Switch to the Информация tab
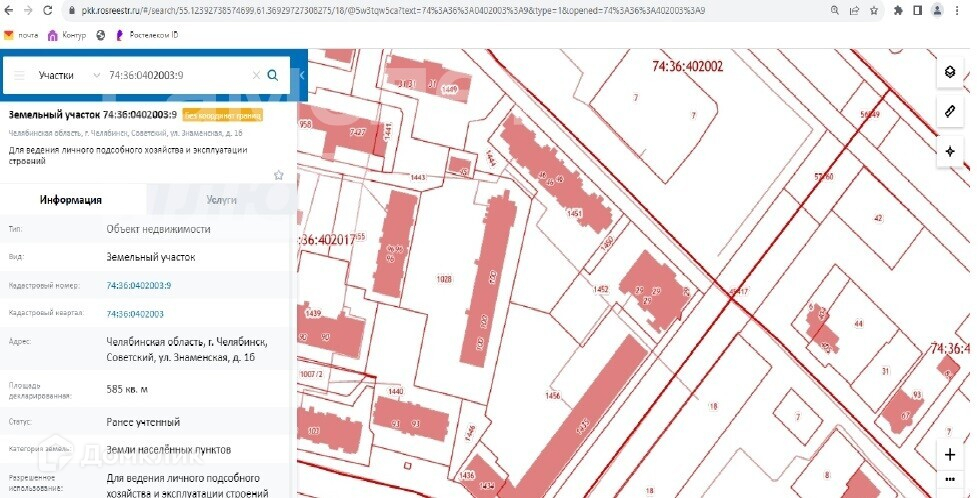Image resolution: width=978 pixels, height=498 pixels. coord(71,200)
